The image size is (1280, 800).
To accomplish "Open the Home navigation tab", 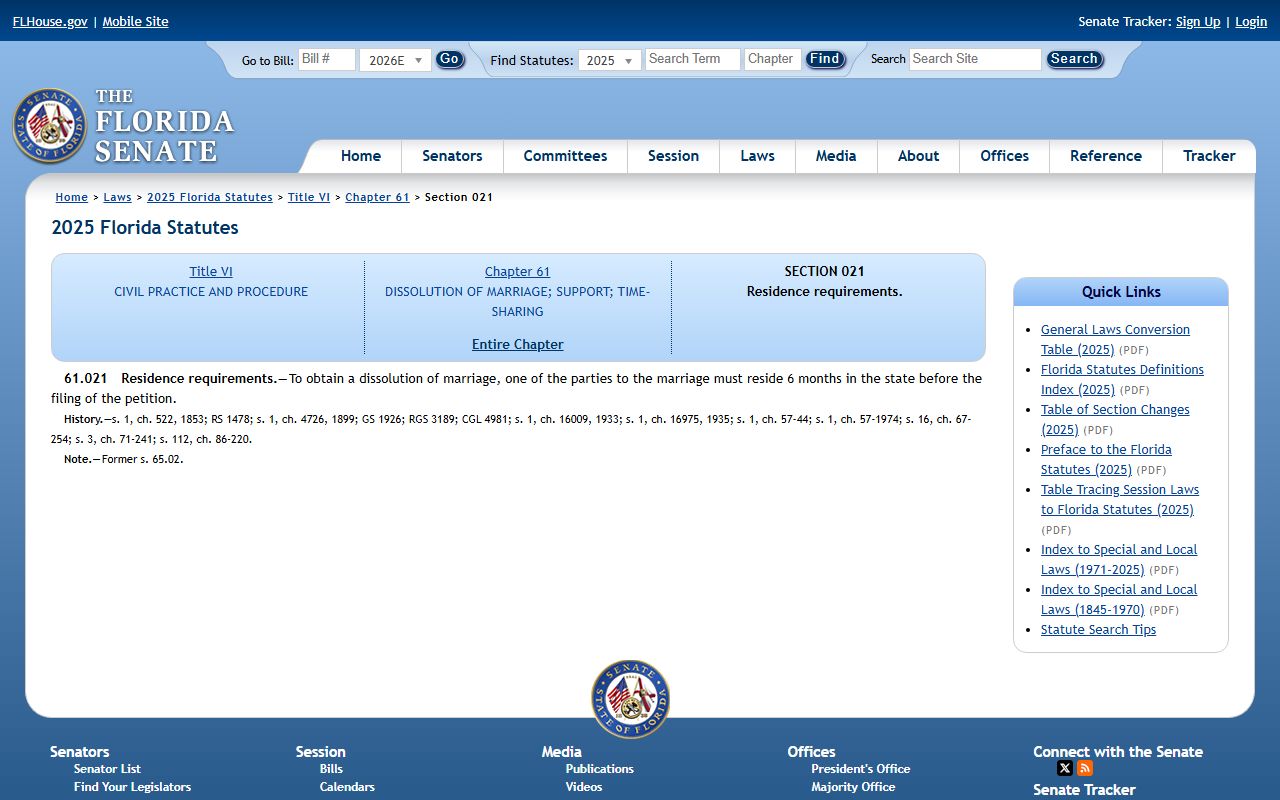I will point(361,156).
